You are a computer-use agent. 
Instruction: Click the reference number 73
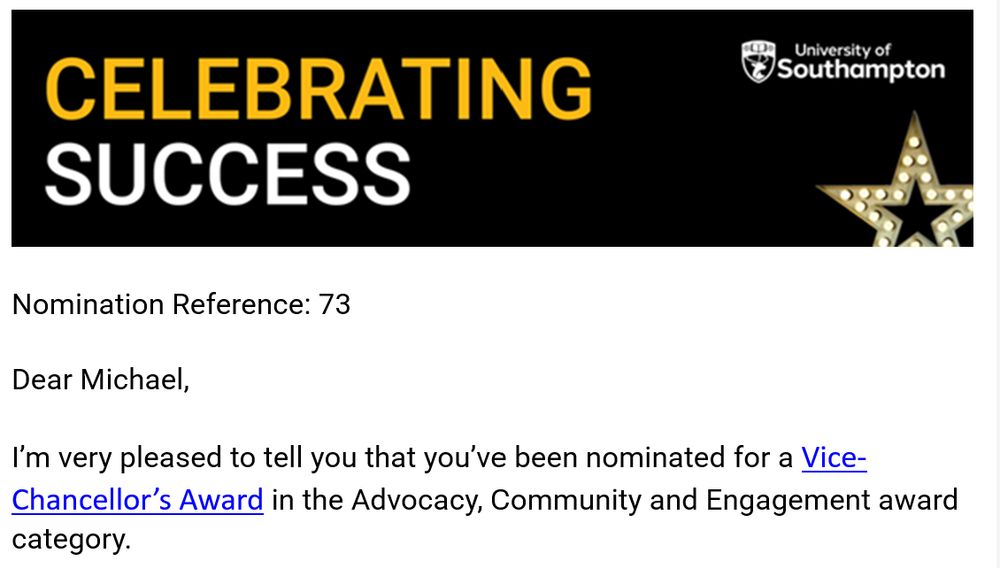coord(335,304)
